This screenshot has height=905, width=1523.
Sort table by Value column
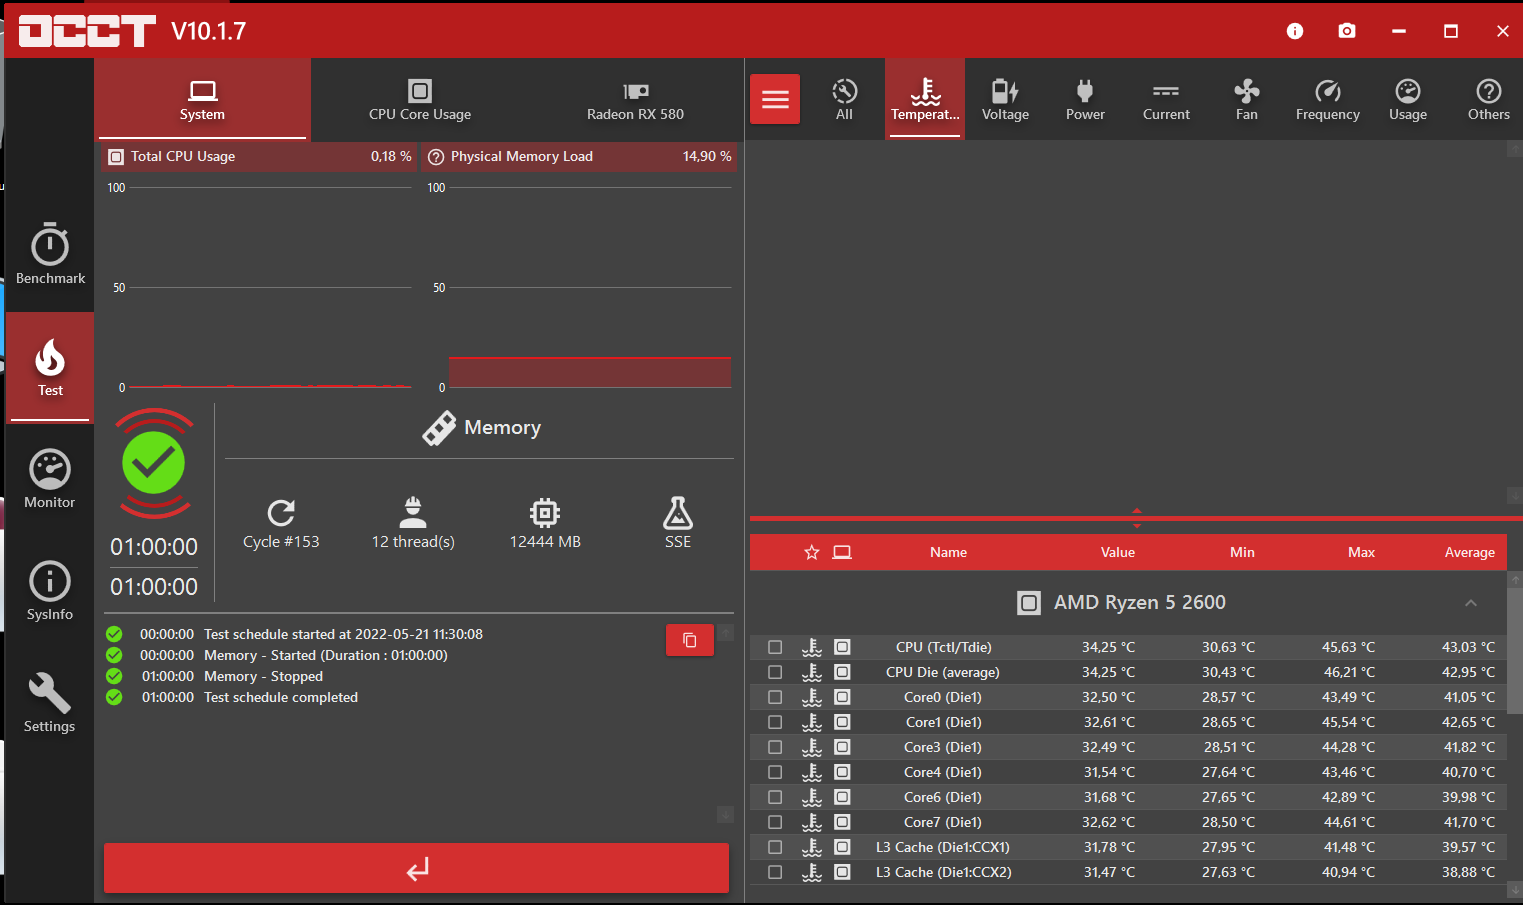(1118, 552)
